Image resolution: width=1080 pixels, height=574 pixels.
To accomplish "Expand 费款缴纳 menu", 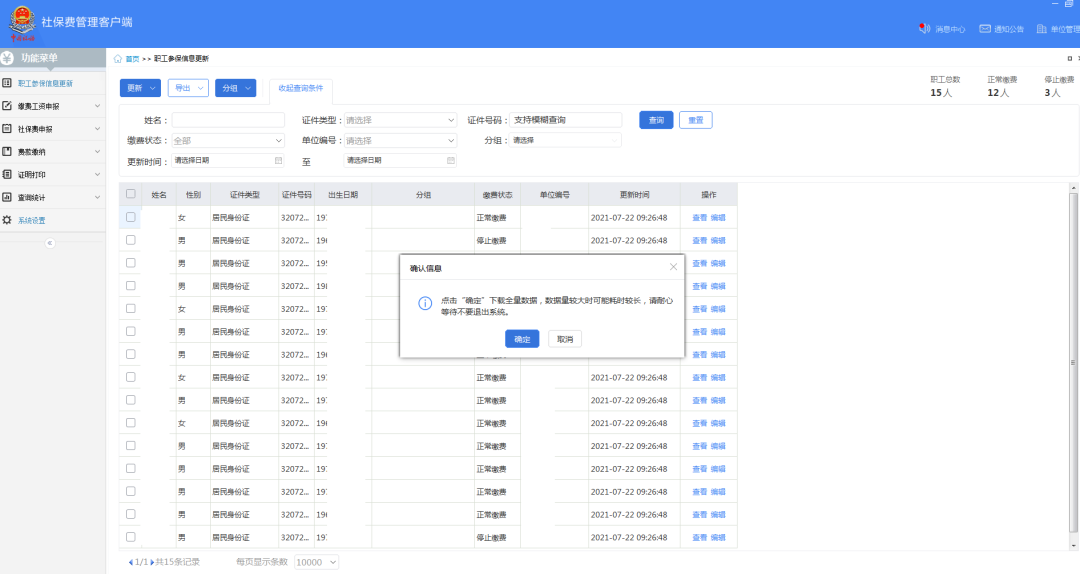I will [x=52, y=152].
